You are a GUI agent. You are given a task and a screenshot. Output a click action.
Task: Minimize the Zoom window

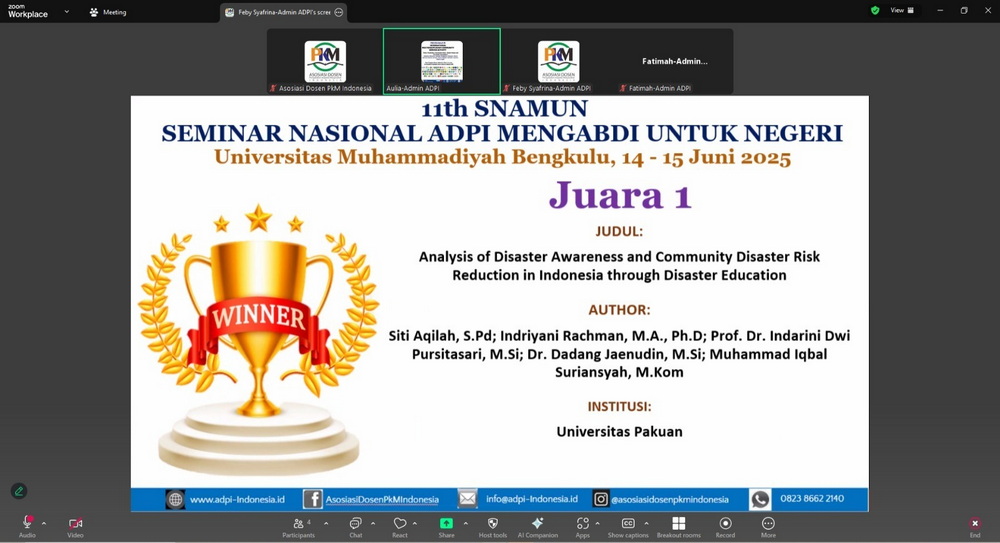(940, 10)
